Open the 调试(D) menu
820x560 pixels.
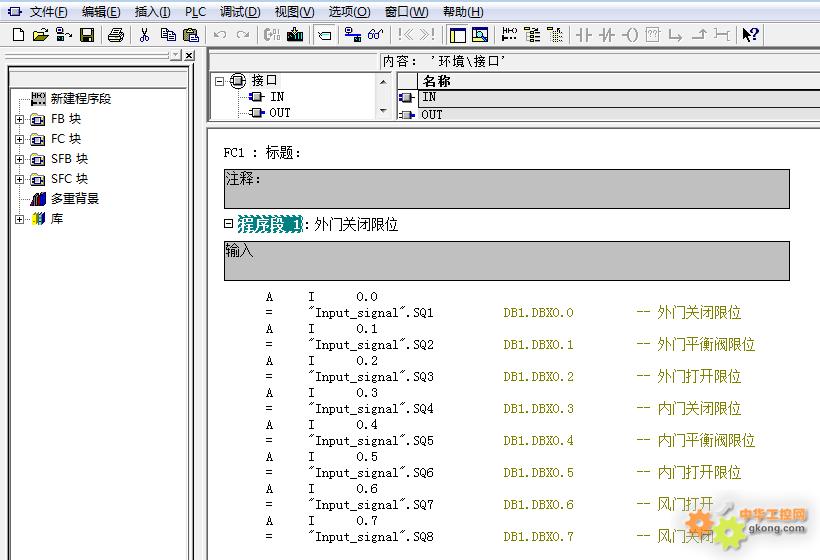click(240, 12)
